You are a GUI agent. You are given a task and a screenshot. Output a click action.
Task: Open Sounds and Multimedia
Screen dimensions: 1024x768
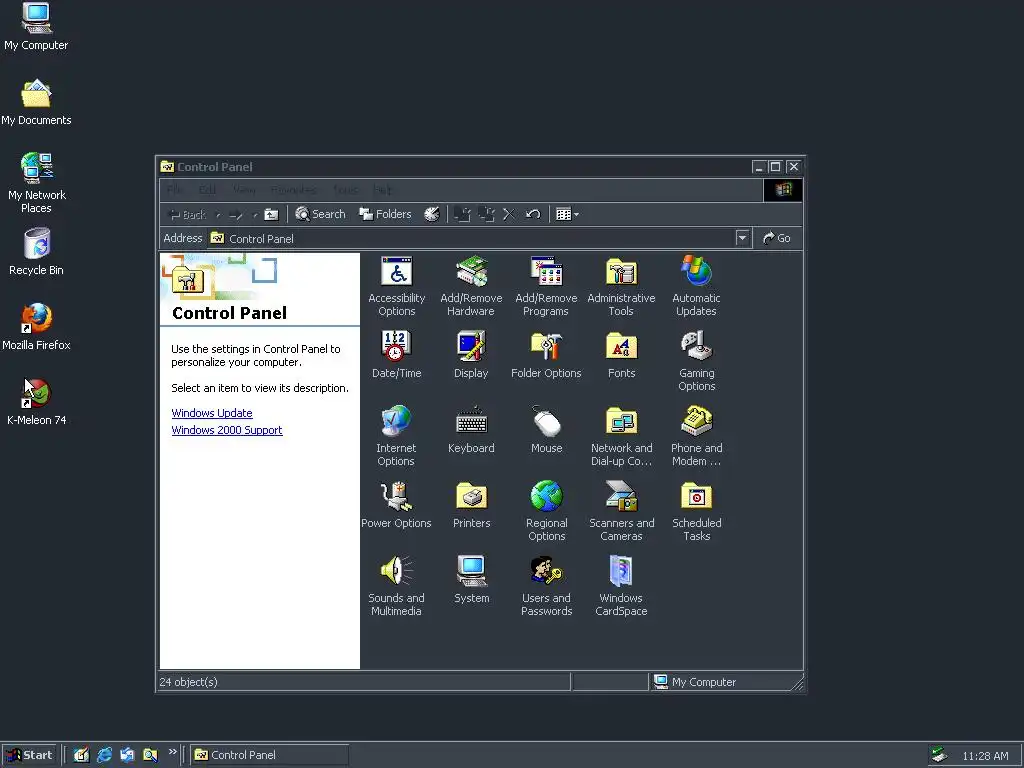[x=396, y=586]
